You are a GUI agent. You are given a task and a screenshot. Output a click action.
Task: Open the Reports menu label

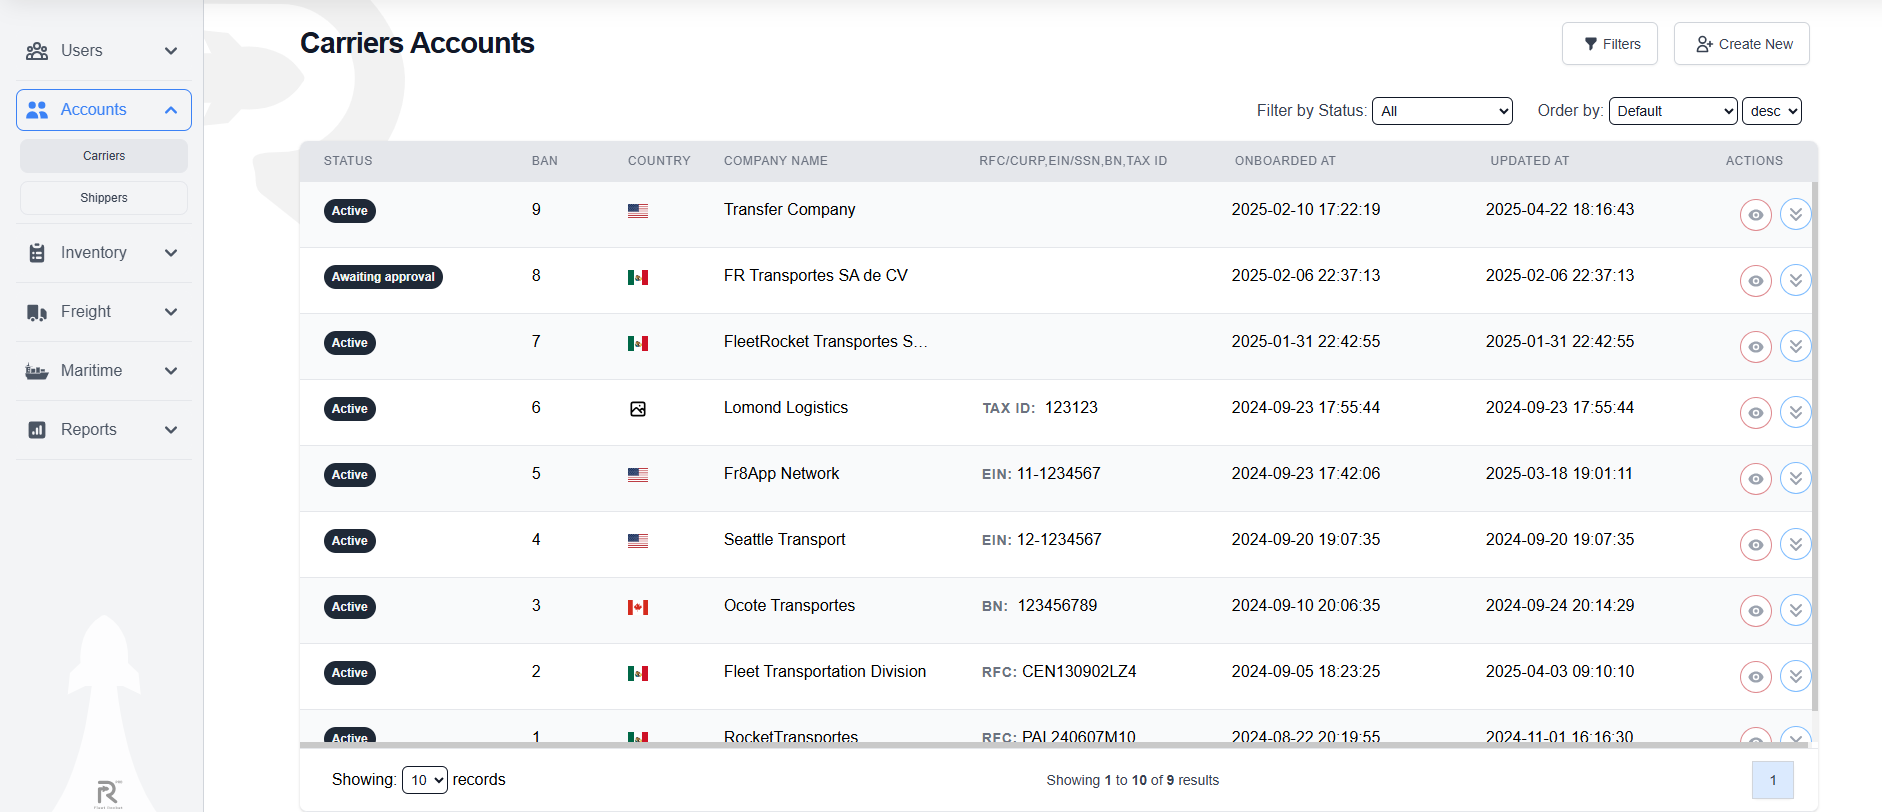click(89, 430)
